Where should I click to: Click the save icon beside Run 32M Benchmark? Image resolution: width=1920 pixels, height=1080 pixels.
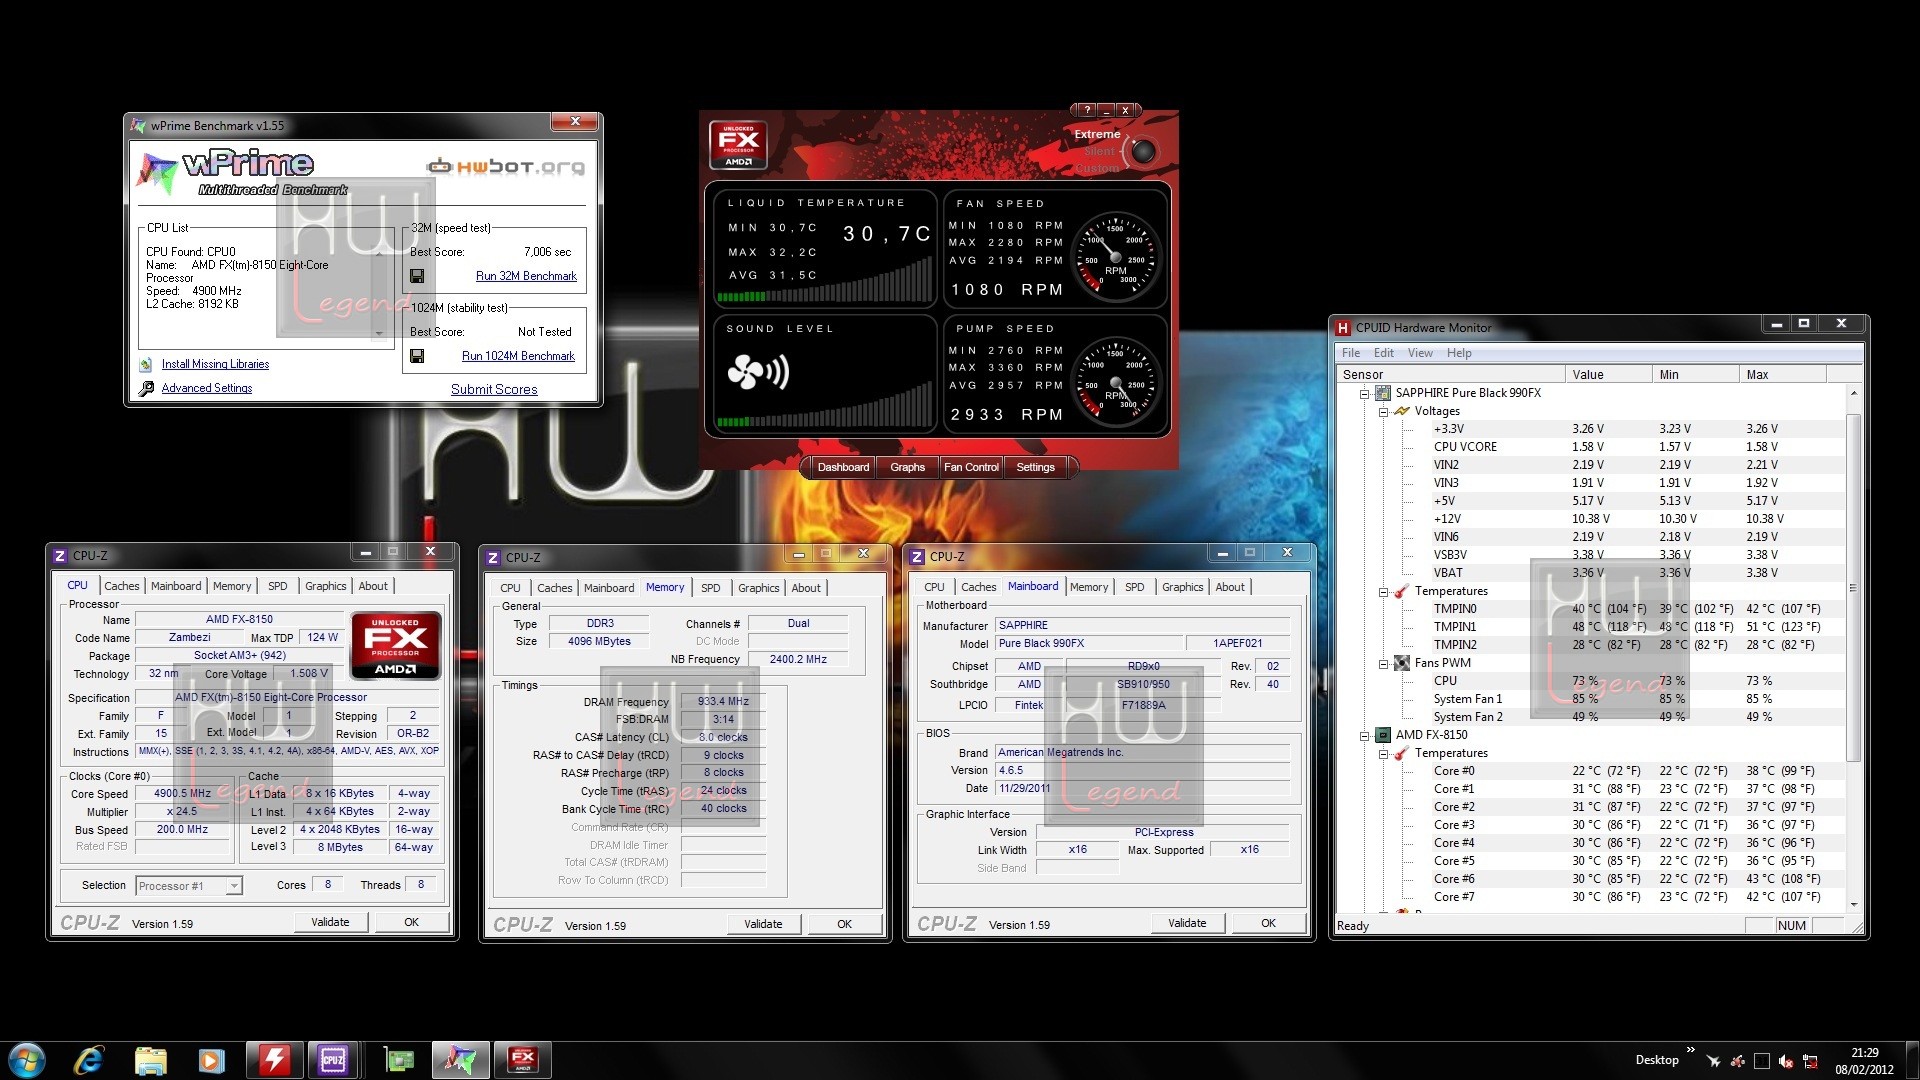[417, 276]
